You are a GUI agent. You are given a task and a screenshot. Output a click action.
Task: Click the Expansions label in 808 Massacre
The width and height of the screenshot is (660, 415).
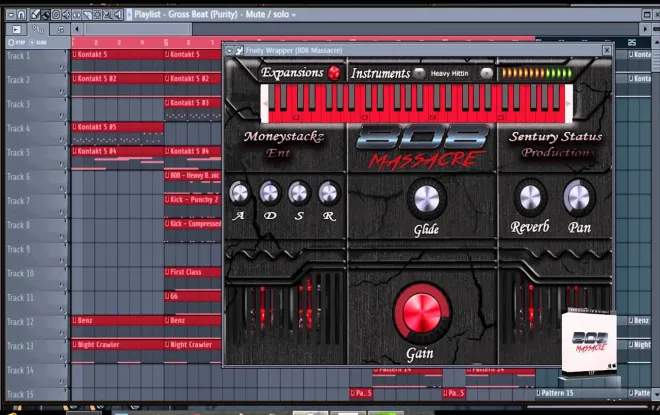[x=292, y=73]
